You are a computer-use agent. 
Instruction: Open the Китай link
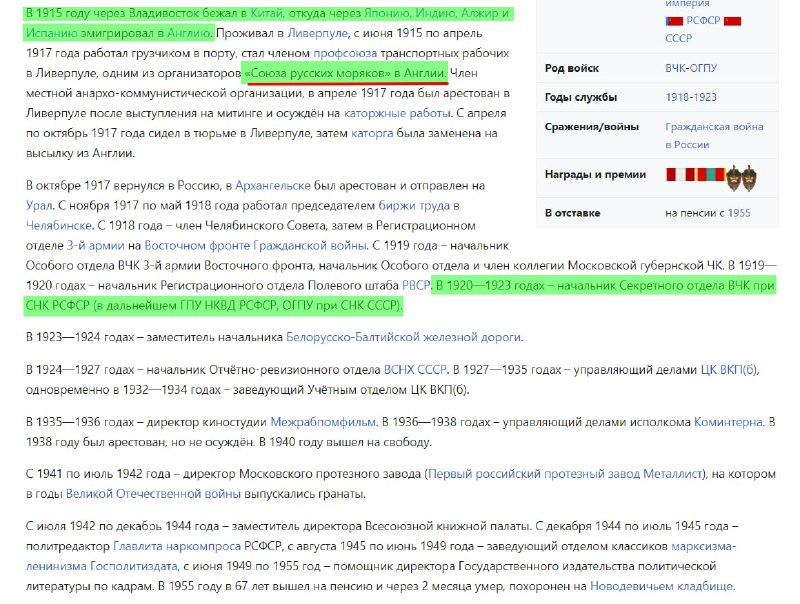(x=266, y=13)
